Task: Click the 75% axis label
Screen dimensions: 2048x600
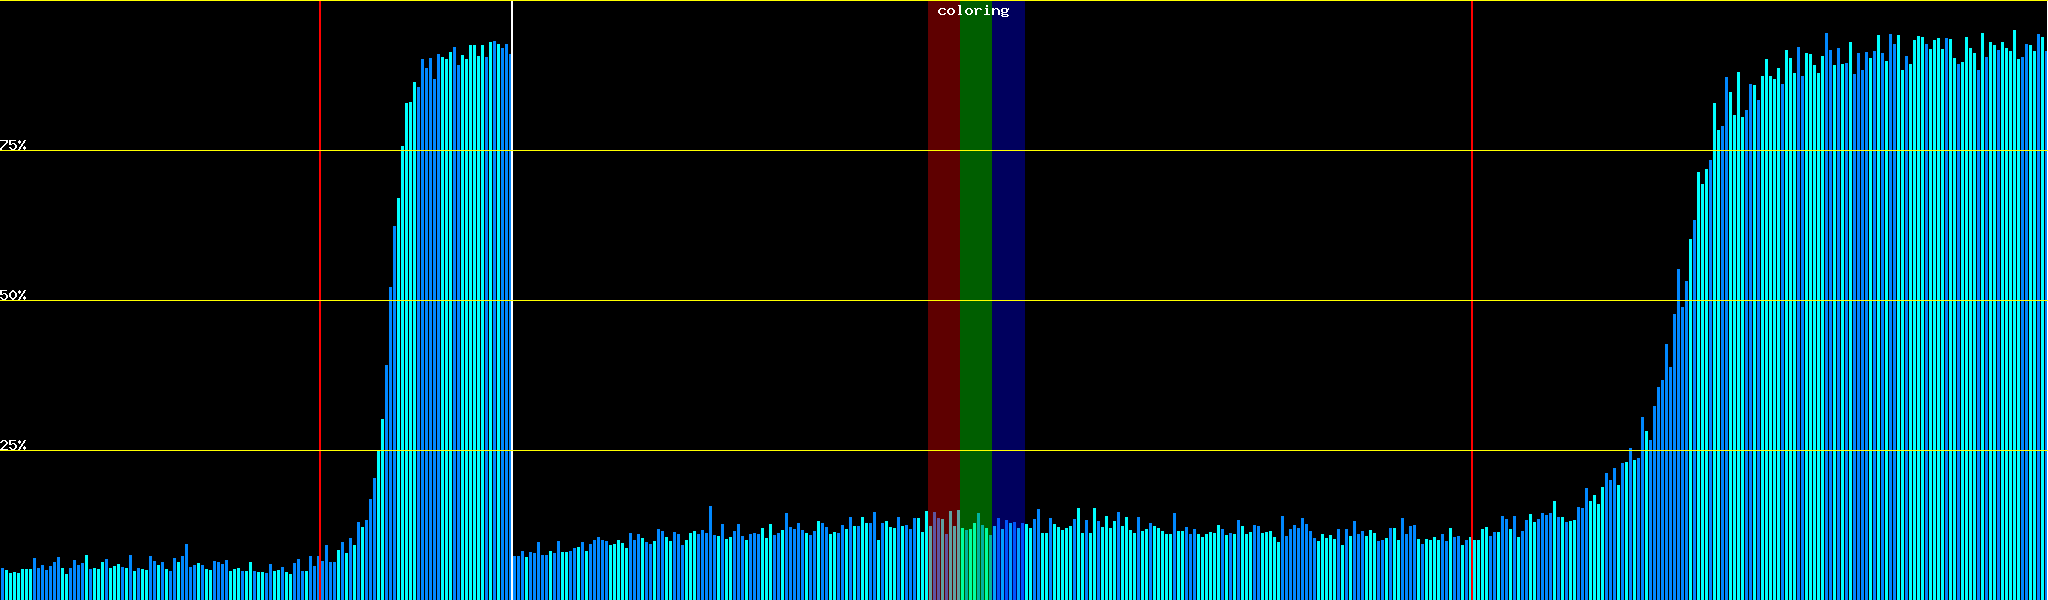Action: tap(13, 145)
